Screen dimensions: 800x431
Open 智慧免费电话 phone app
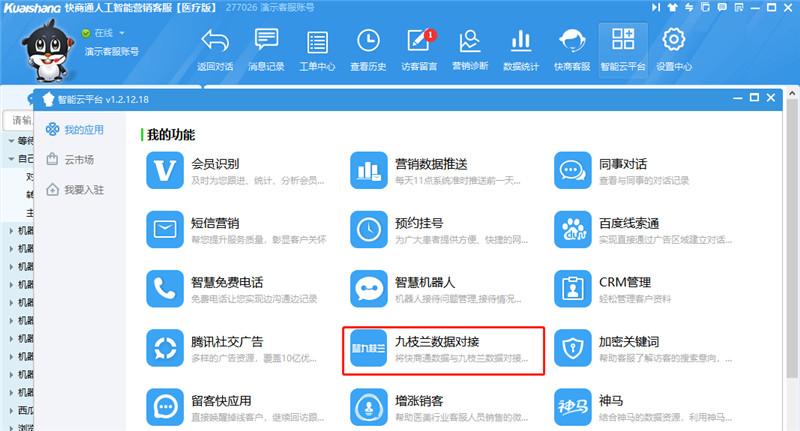[x=164, y=288]
